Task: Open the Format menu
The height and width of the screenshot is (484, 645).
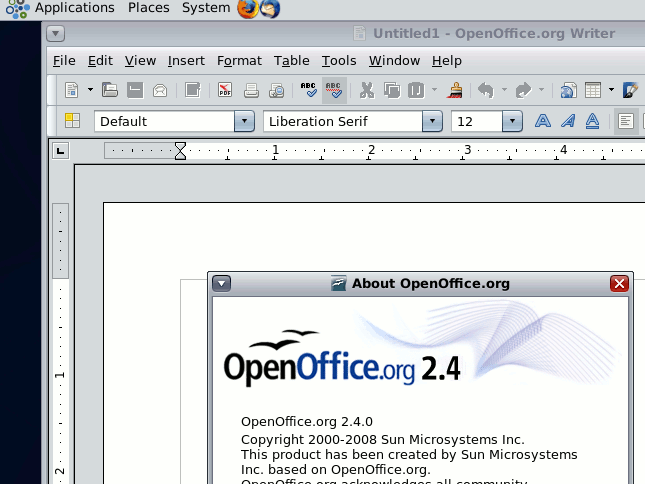Action: [x=239, y=61]
